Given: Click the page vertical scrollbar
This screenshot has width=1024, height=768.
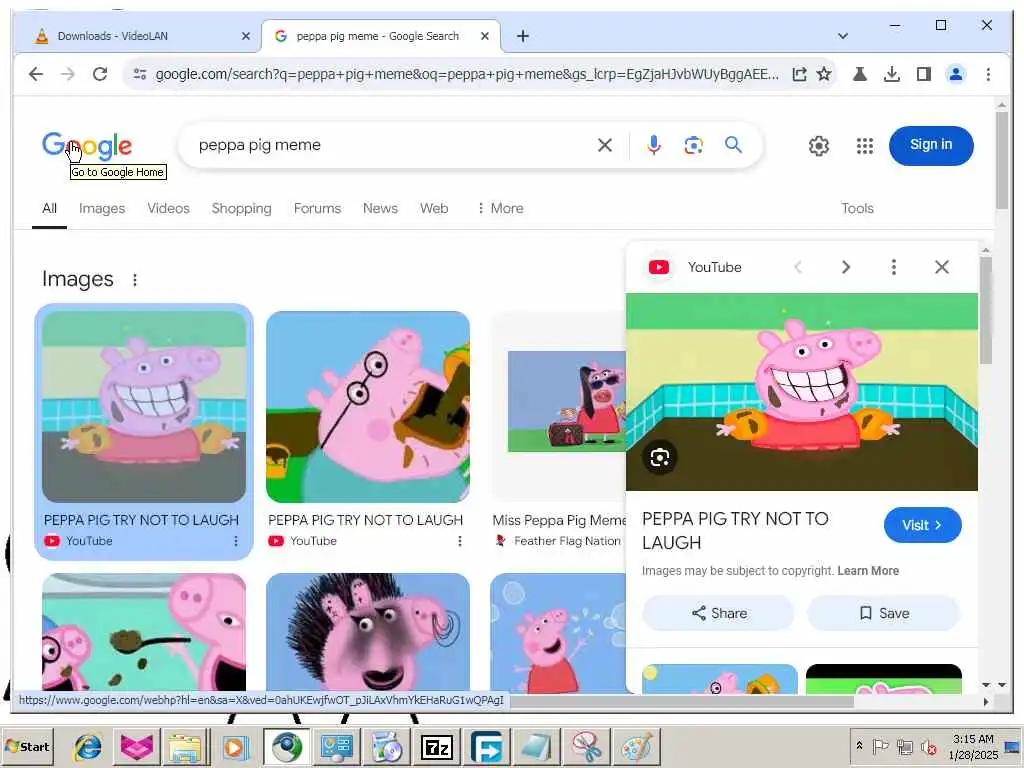Looking at the screenshot, I should click(1002, 161).
